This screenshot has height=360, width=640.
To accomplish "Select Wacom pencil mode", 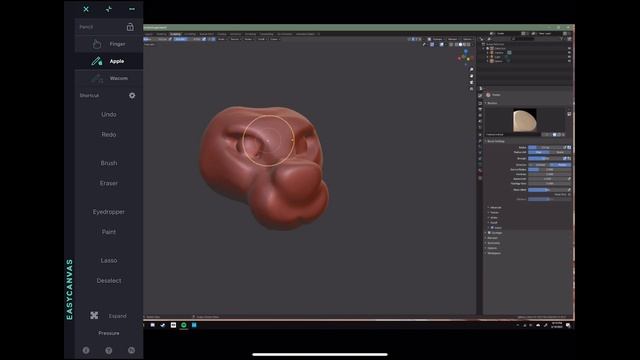I will (109, 78).
